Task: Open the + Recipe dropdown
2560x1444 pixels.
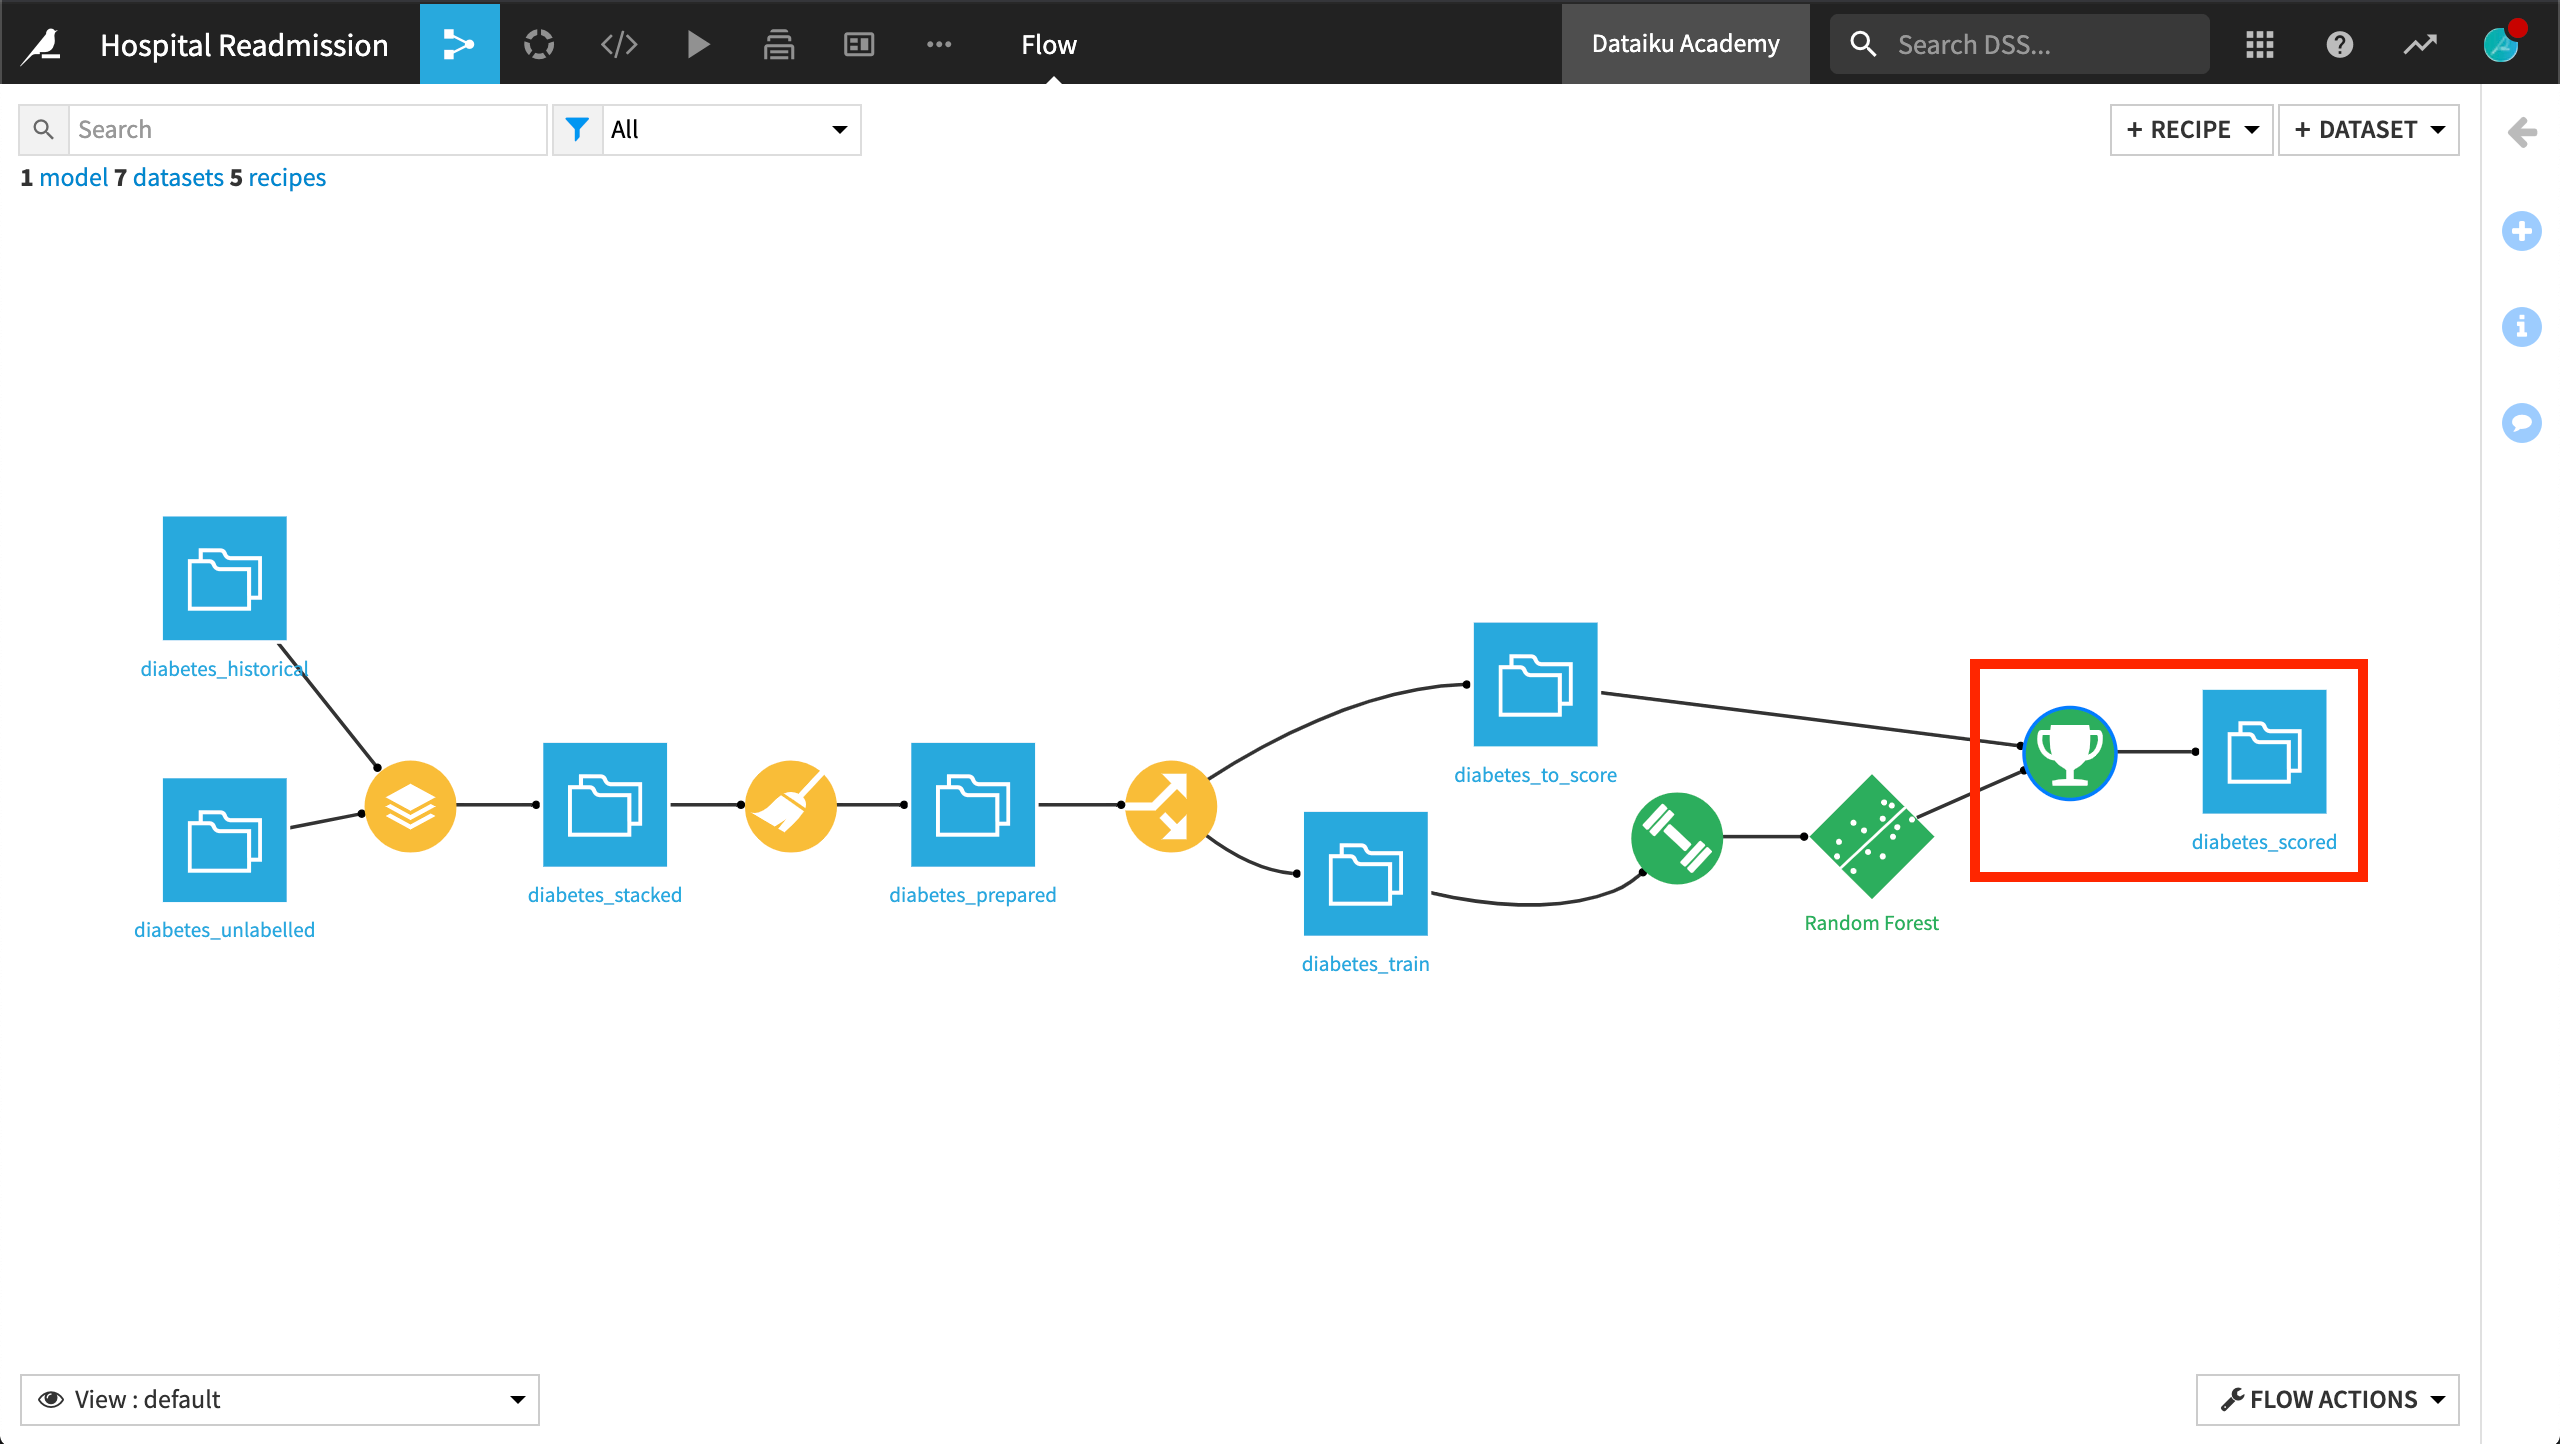Action: click(x=2191, y=129)
